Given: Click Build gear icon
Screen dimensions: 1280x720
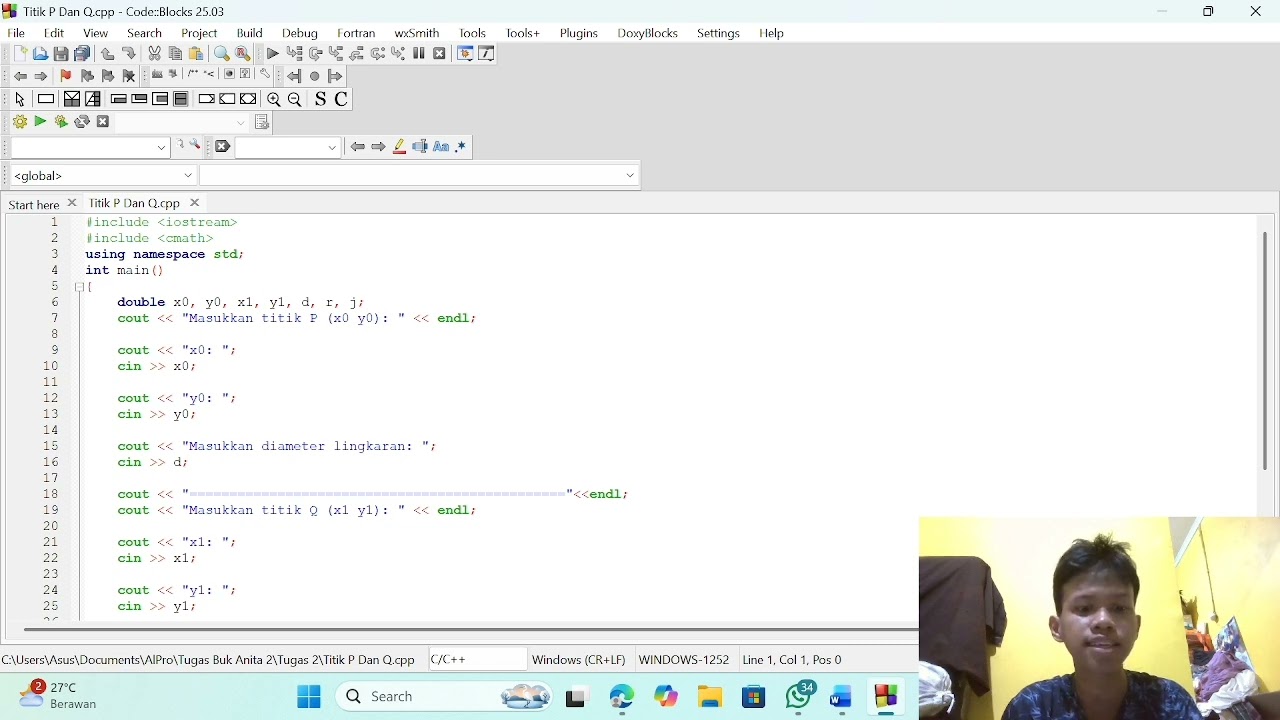Looking at the screenshot, I should (19, 122).
